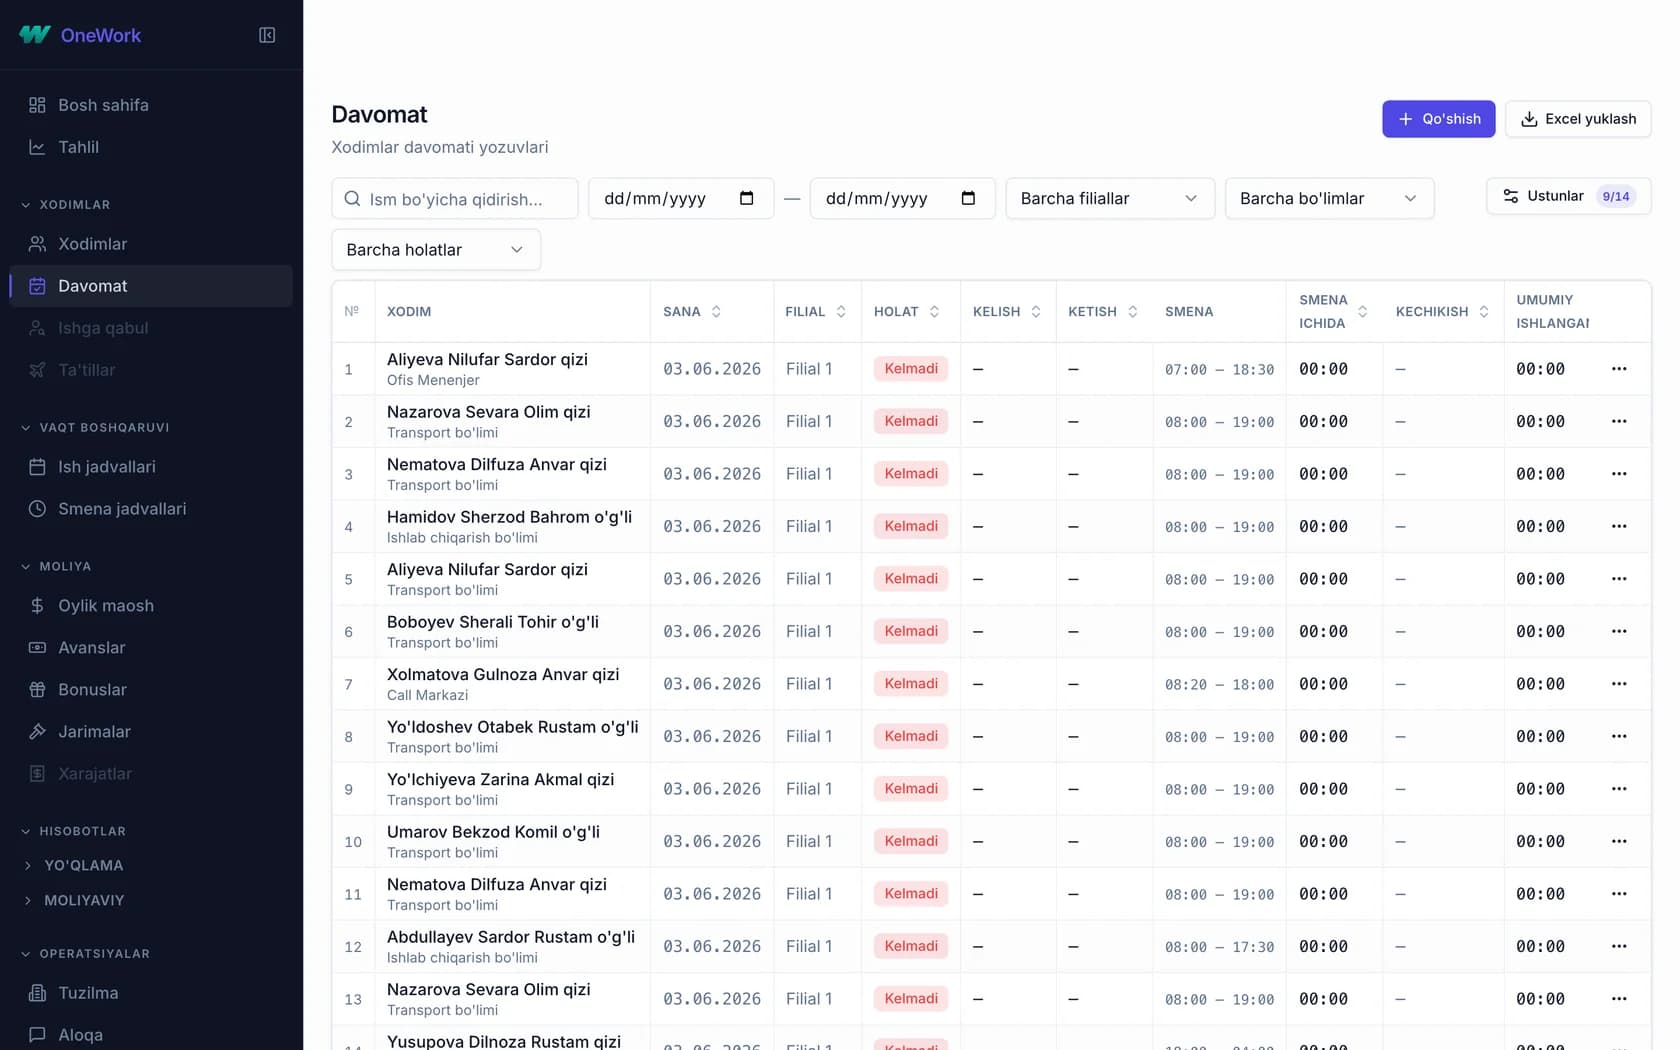Click Kelmadi badge for Nematova Dilfuza row 3
Image resolution: width=1680 pixels, height=1050 pixels.
pos(911,474)
